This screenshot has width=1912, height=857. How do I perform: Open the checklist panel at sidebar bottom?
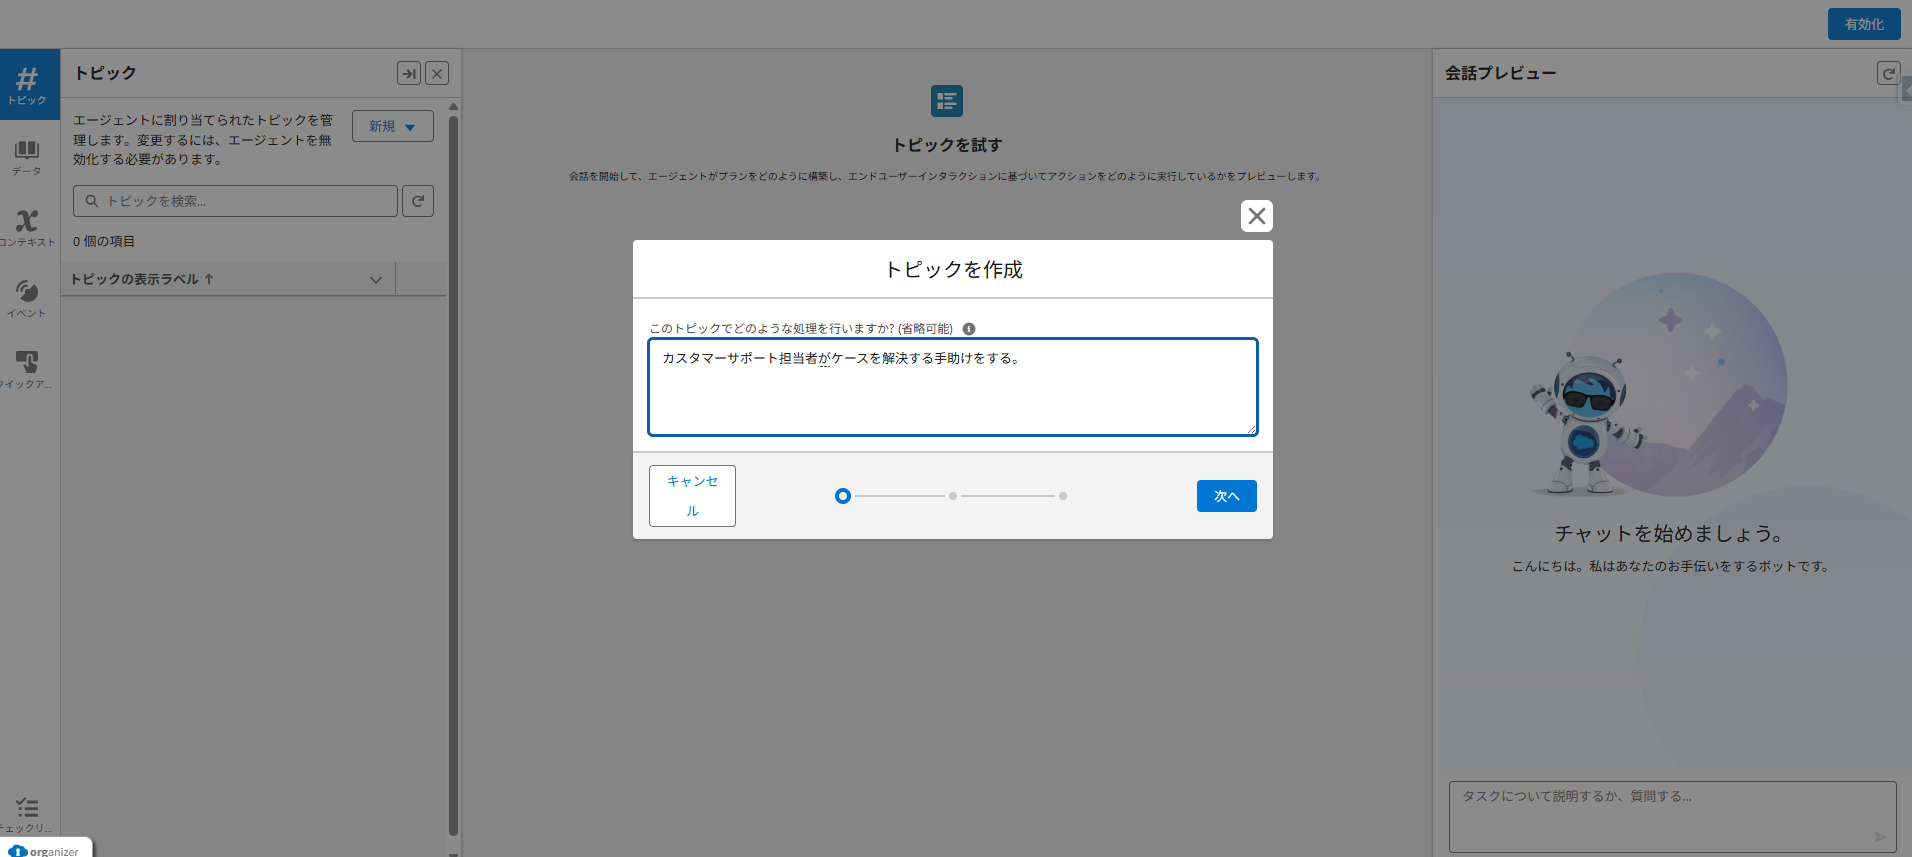[27, 813]
